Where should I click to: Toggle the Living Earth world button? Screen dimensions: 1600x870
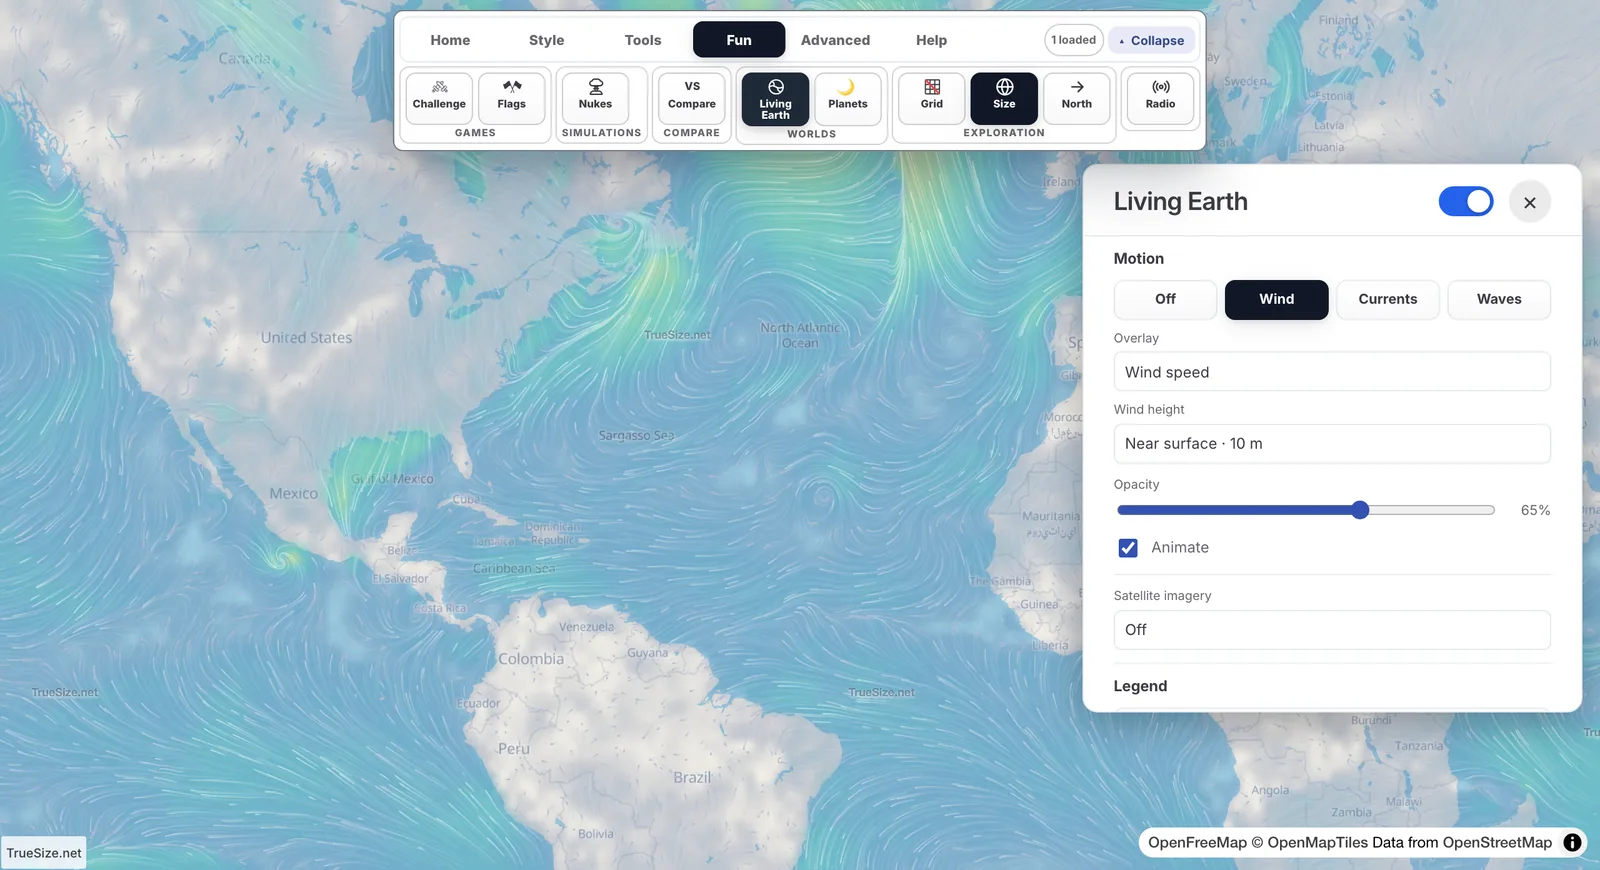[775, 99]
